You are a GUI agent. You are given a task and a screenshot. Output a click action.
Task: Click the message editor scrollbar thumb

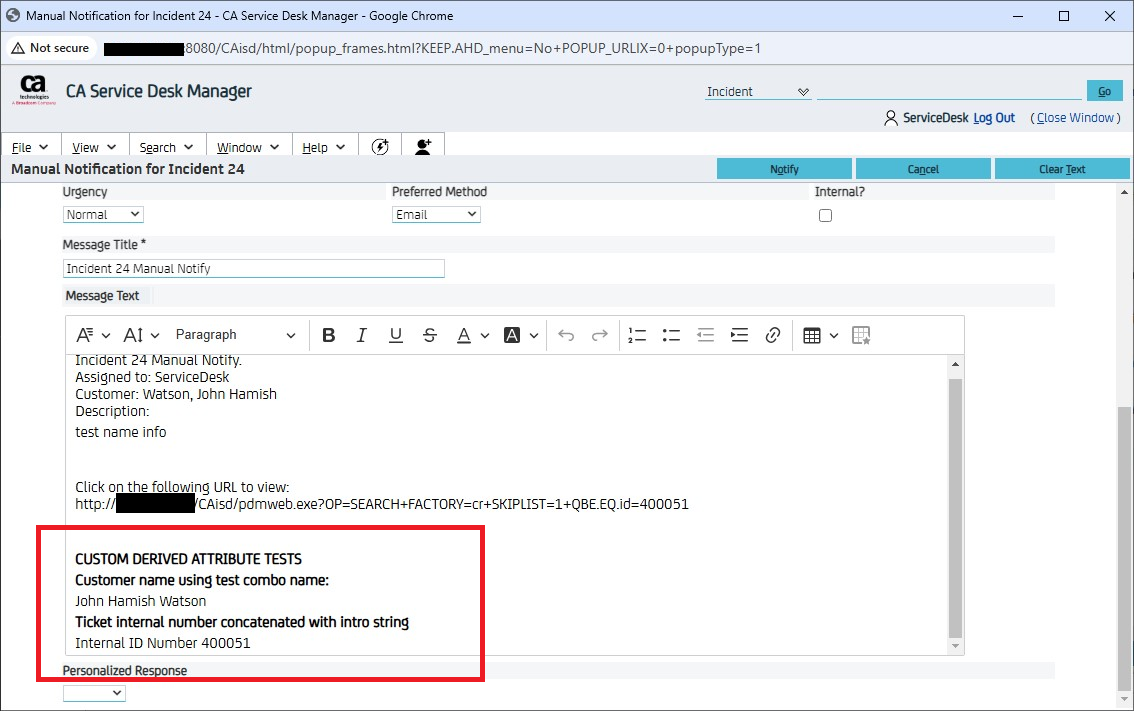[955, 508]
